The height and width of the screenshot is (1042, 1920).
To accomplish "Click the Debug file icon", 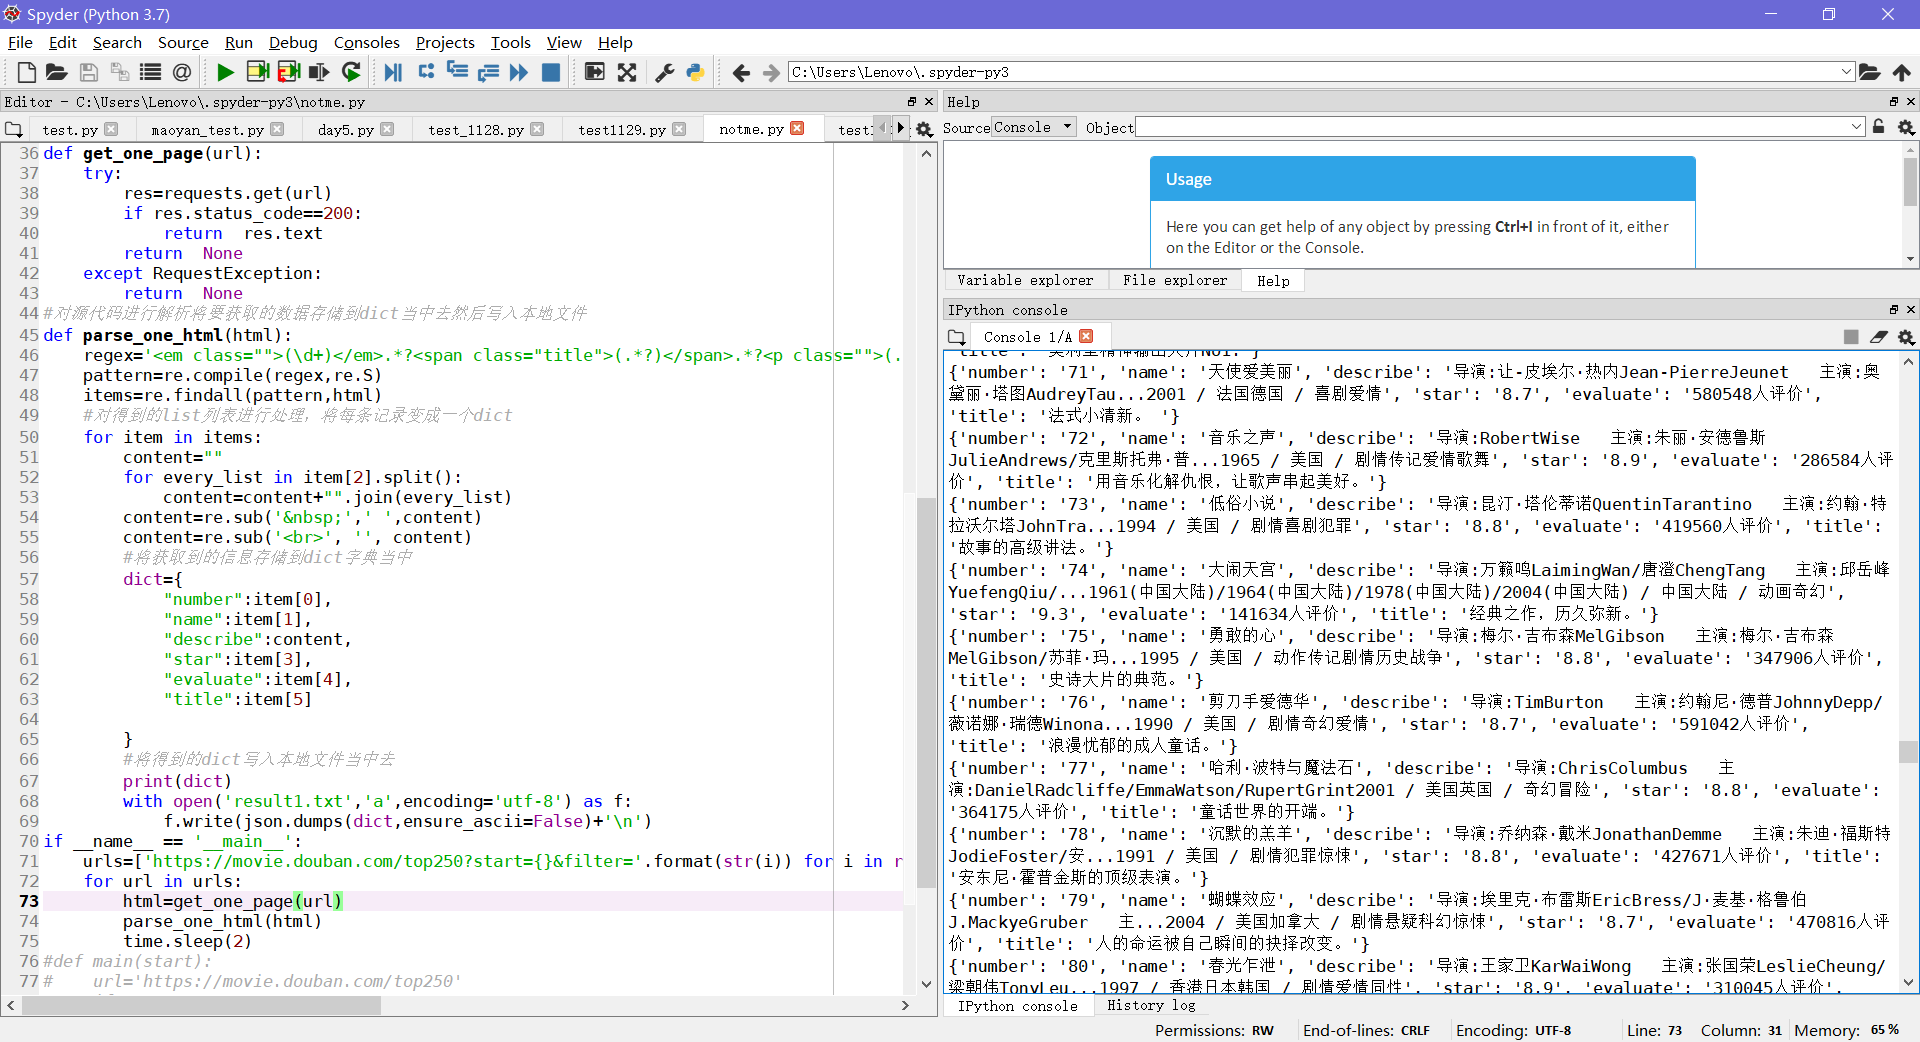I will [x=393, y=72].
